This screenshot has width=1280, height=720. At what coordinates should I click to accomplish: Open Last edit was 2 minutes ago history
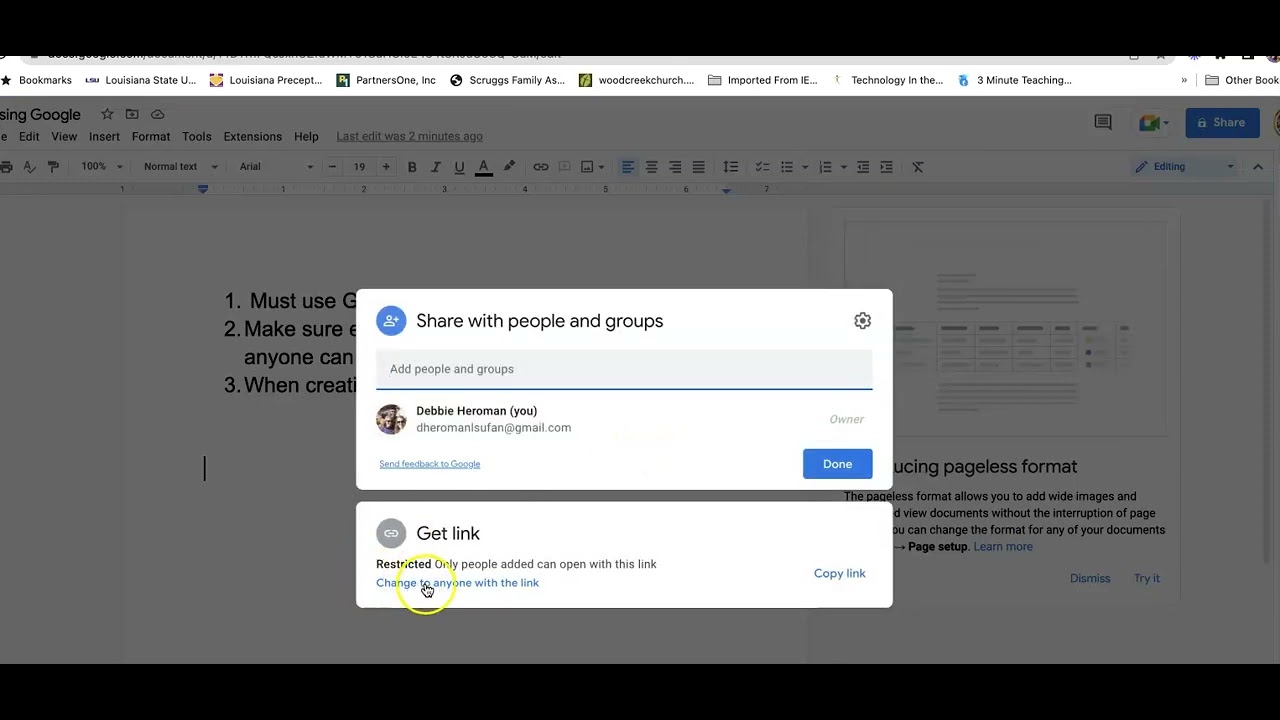[x=409, y=137]
